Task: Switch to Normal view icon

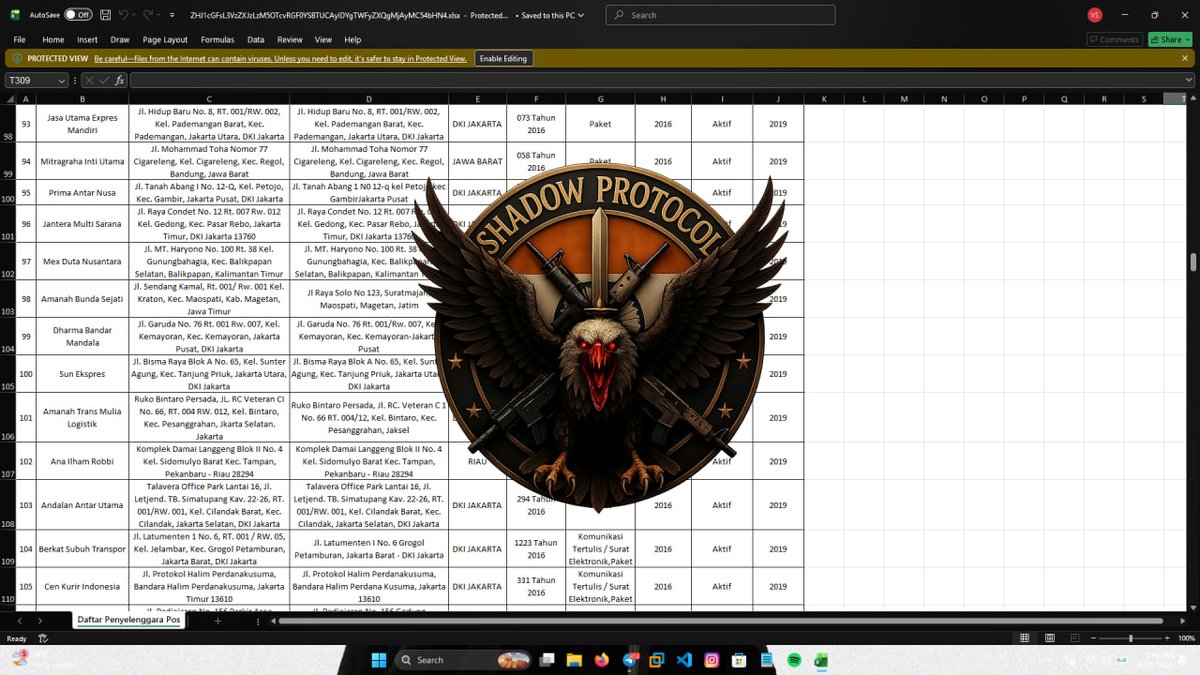Action: (x=1025, y=638)
